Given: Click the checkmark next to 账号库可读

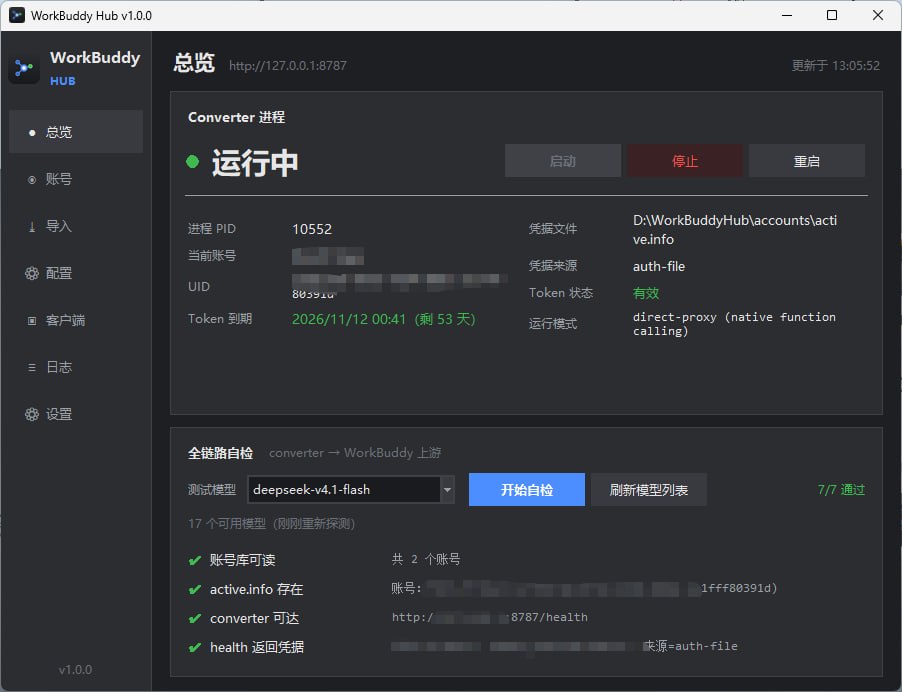Looking at the screenshot, I should point(195,560).
